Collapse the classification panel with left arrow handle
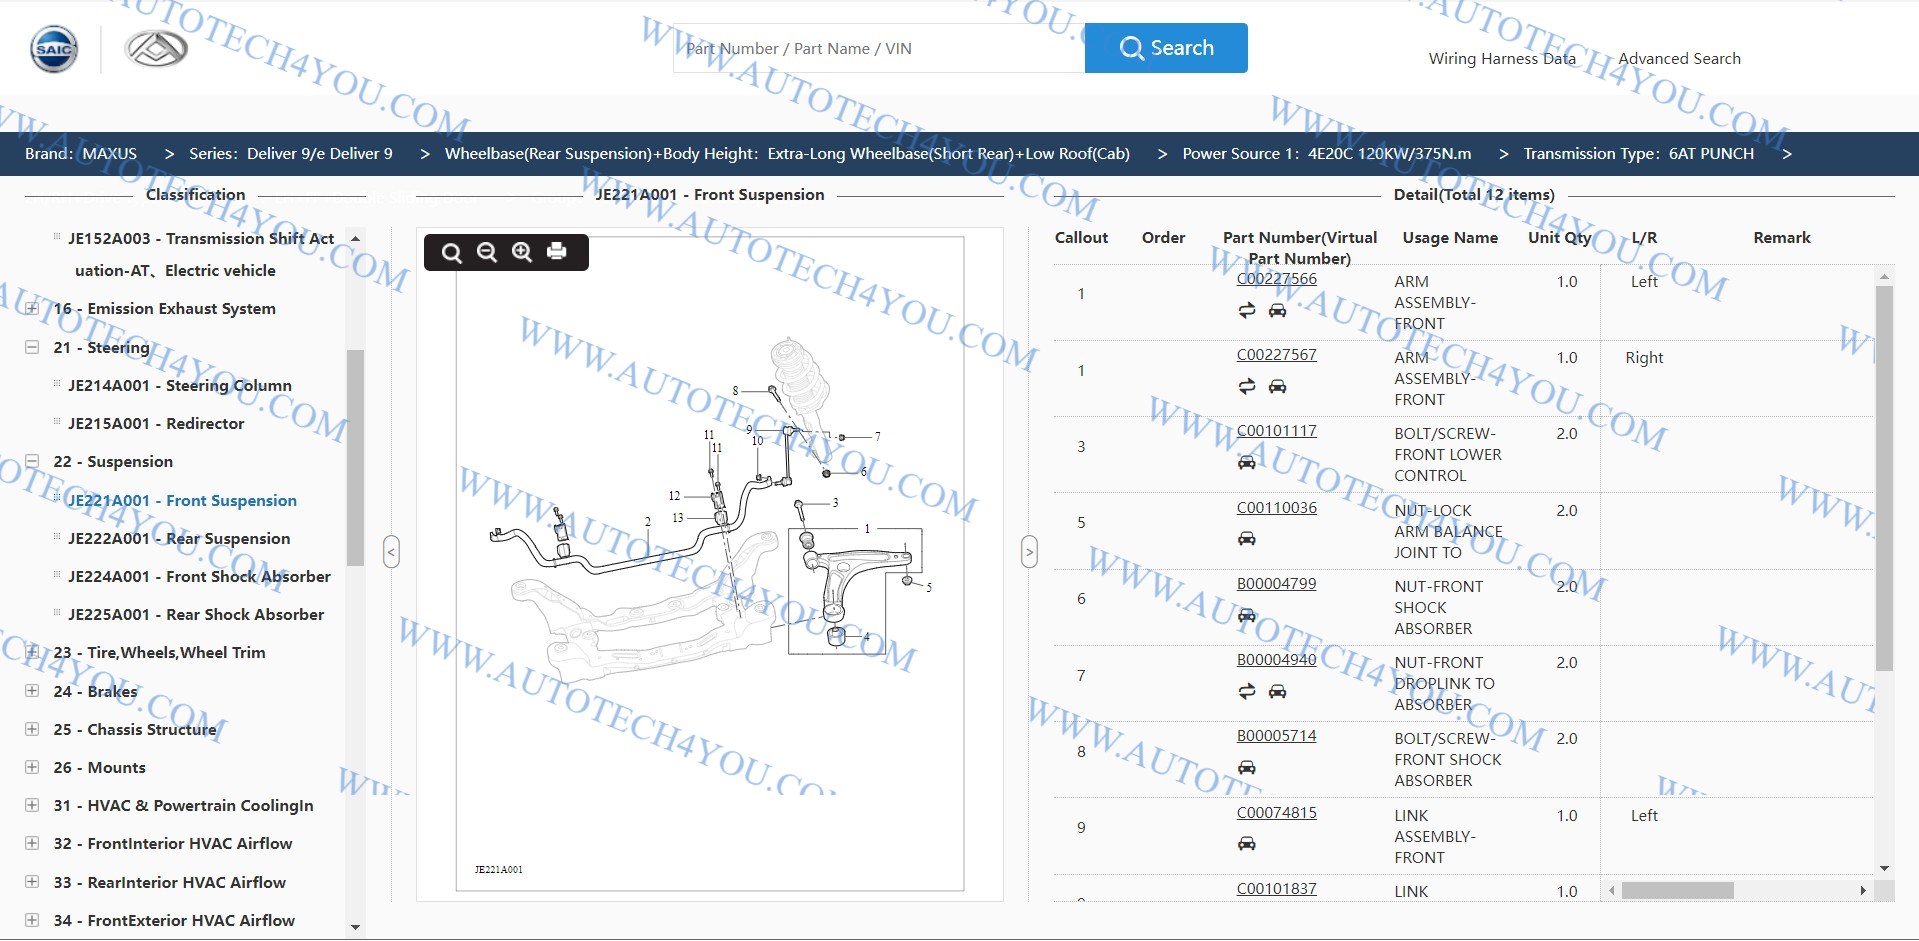 coord(391,551)
